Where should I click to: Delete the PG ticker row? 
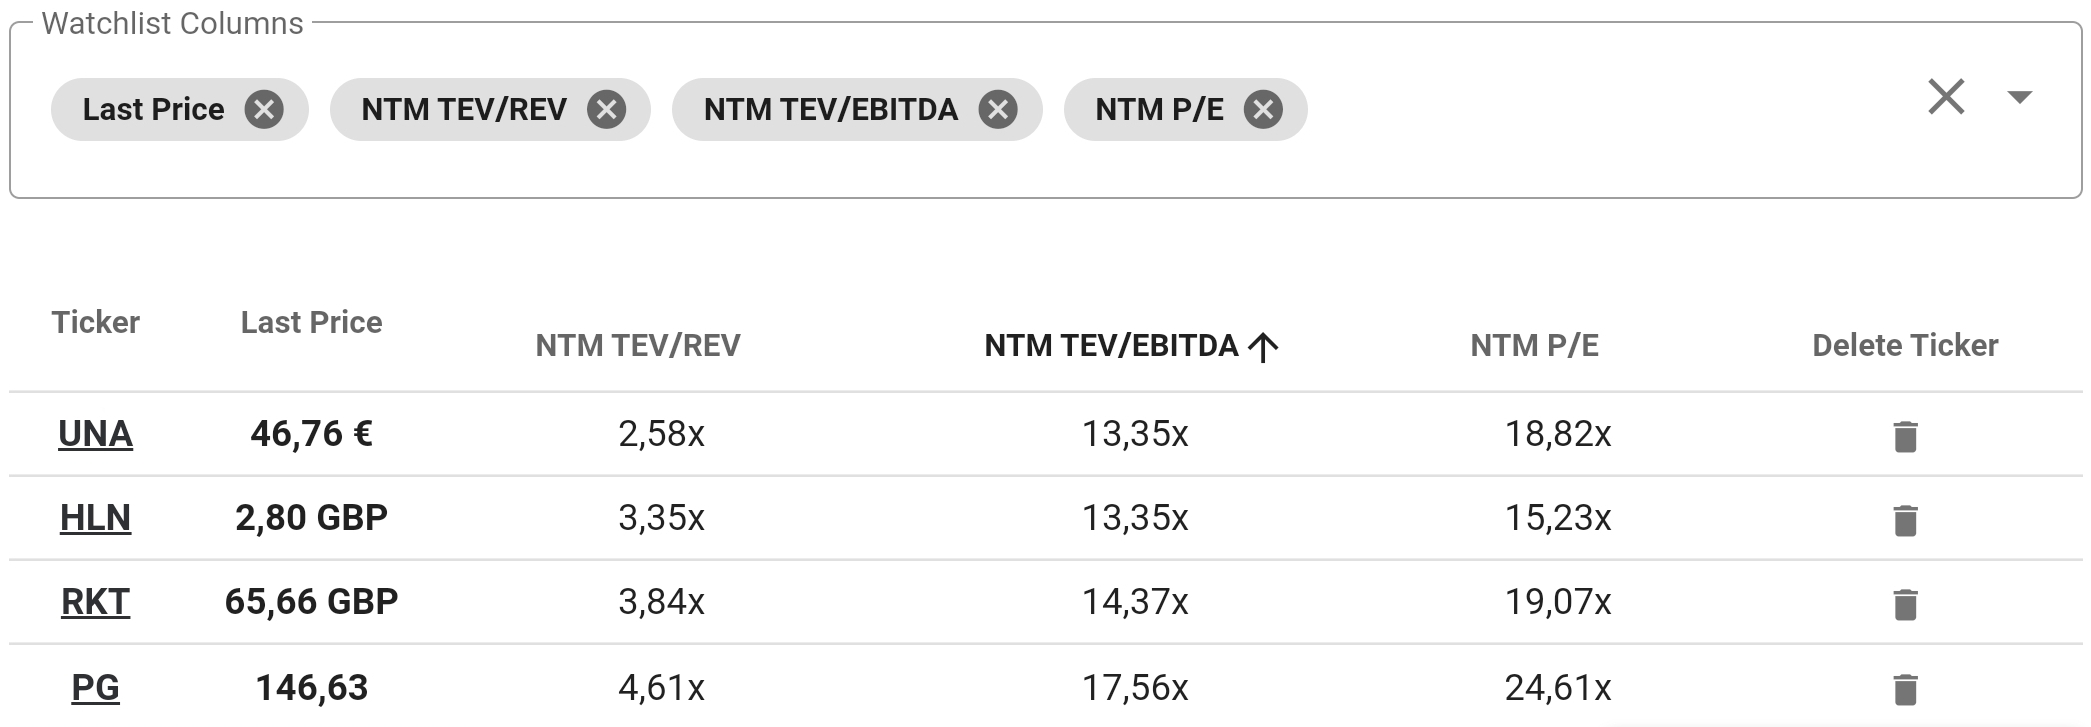pyautogui.click(x=1905, y=689)
